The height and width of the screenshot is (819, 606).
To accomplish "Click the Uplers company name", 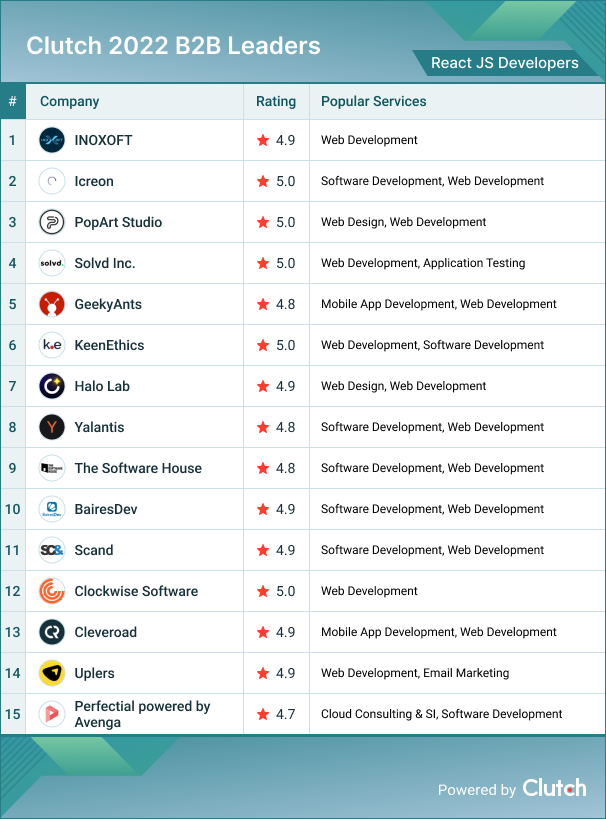I will (95, 673).
